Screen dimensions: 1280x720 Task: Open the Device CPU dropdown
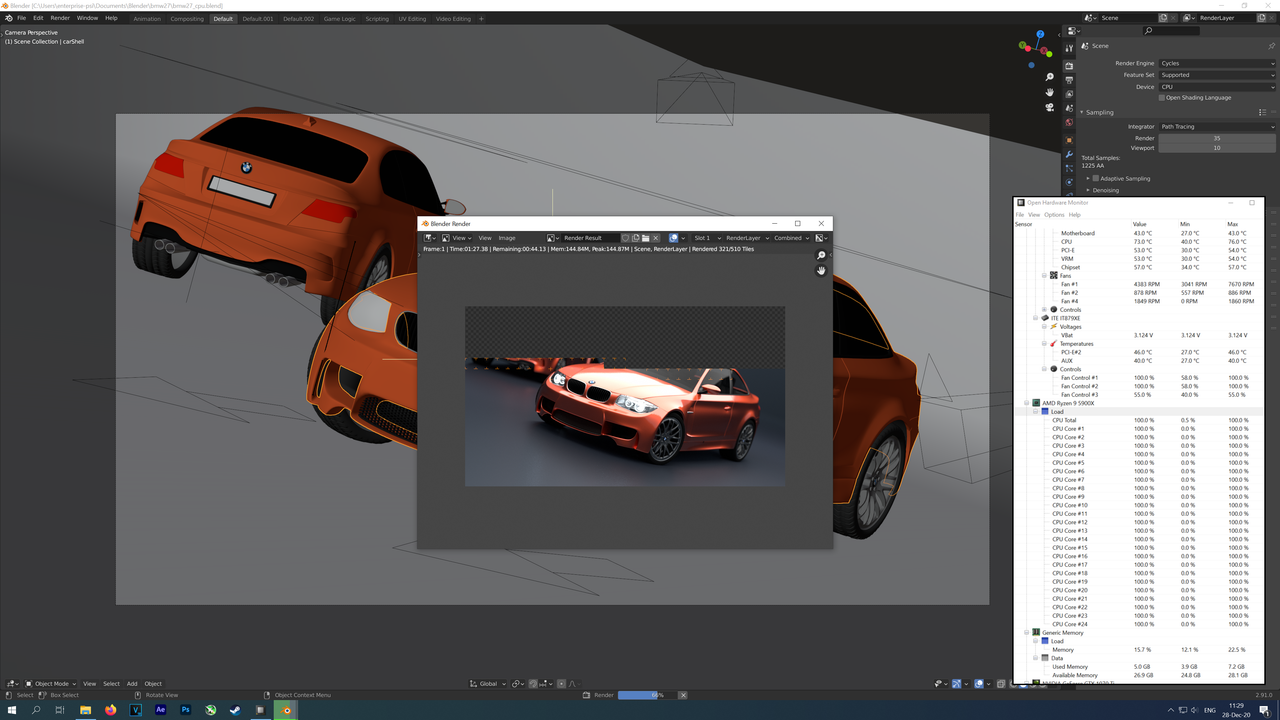[1217, 87]
